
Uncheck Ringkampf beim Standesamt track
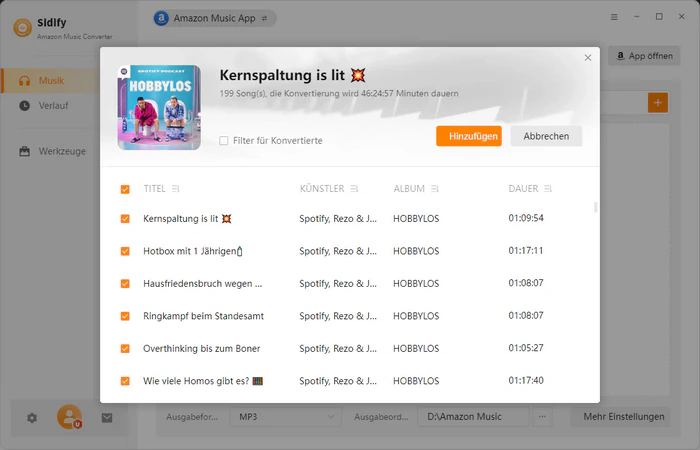(125, 316)
